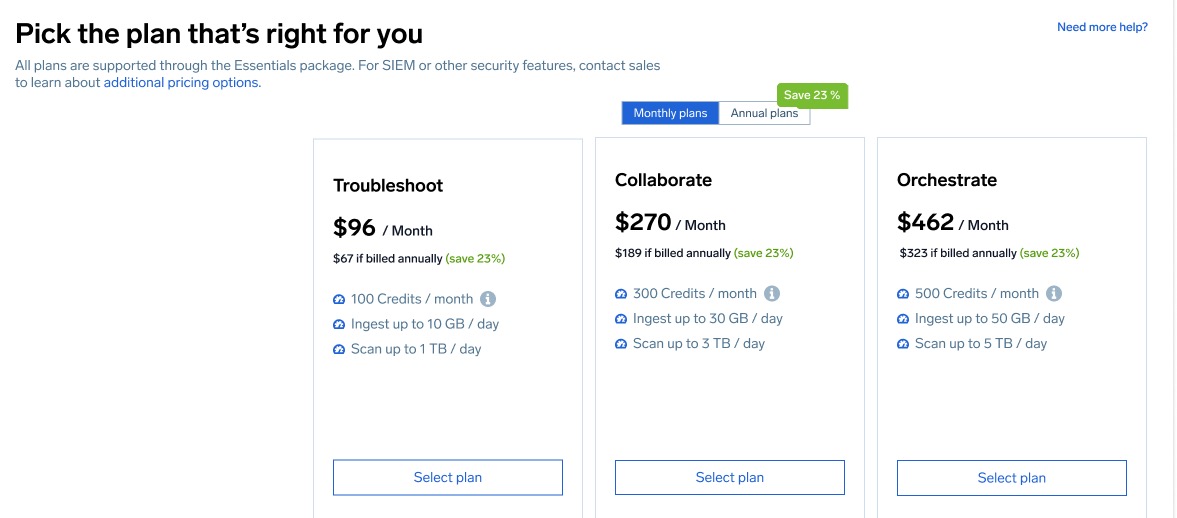Switch to Annual plans billing

(x=764, y=114)
